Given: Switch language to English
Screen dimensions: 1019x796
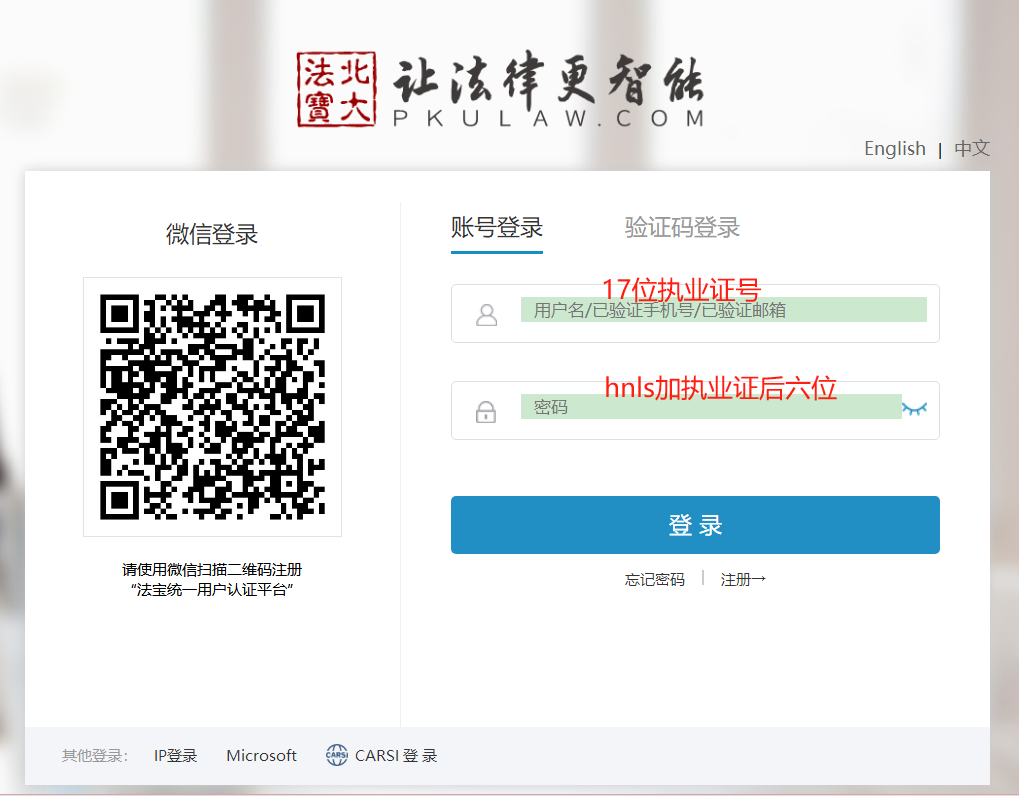Looking at the screenshot, I should coord(895,149).
